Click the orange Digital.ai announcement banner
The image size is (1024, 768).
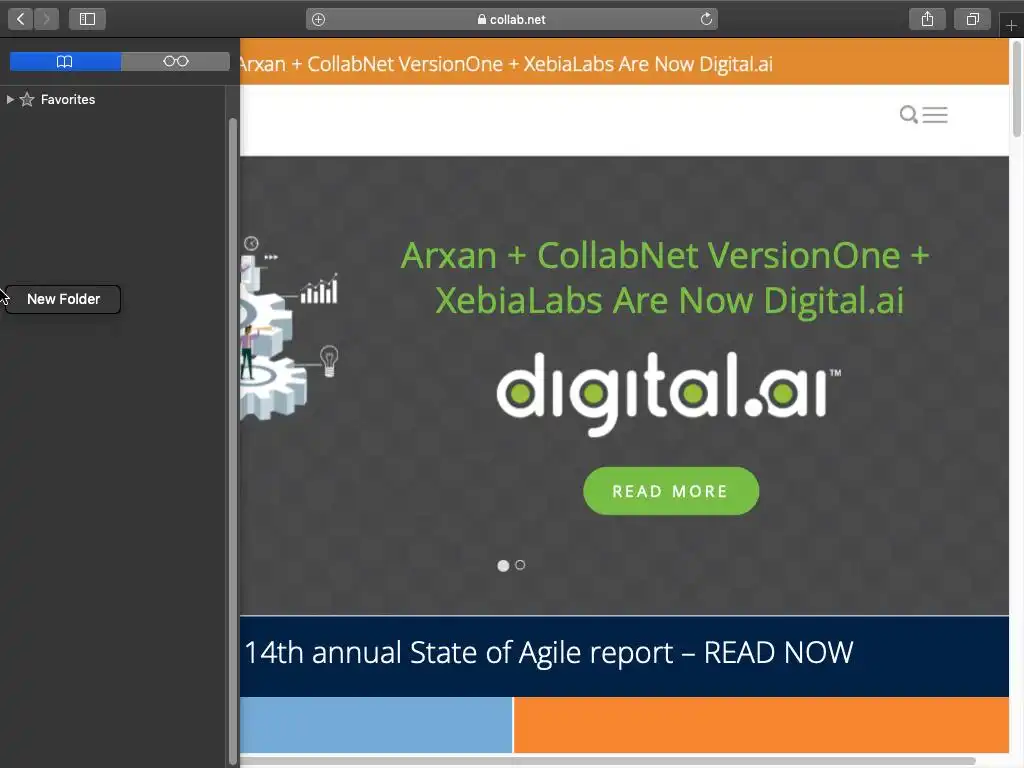click(x=624, y=61)
